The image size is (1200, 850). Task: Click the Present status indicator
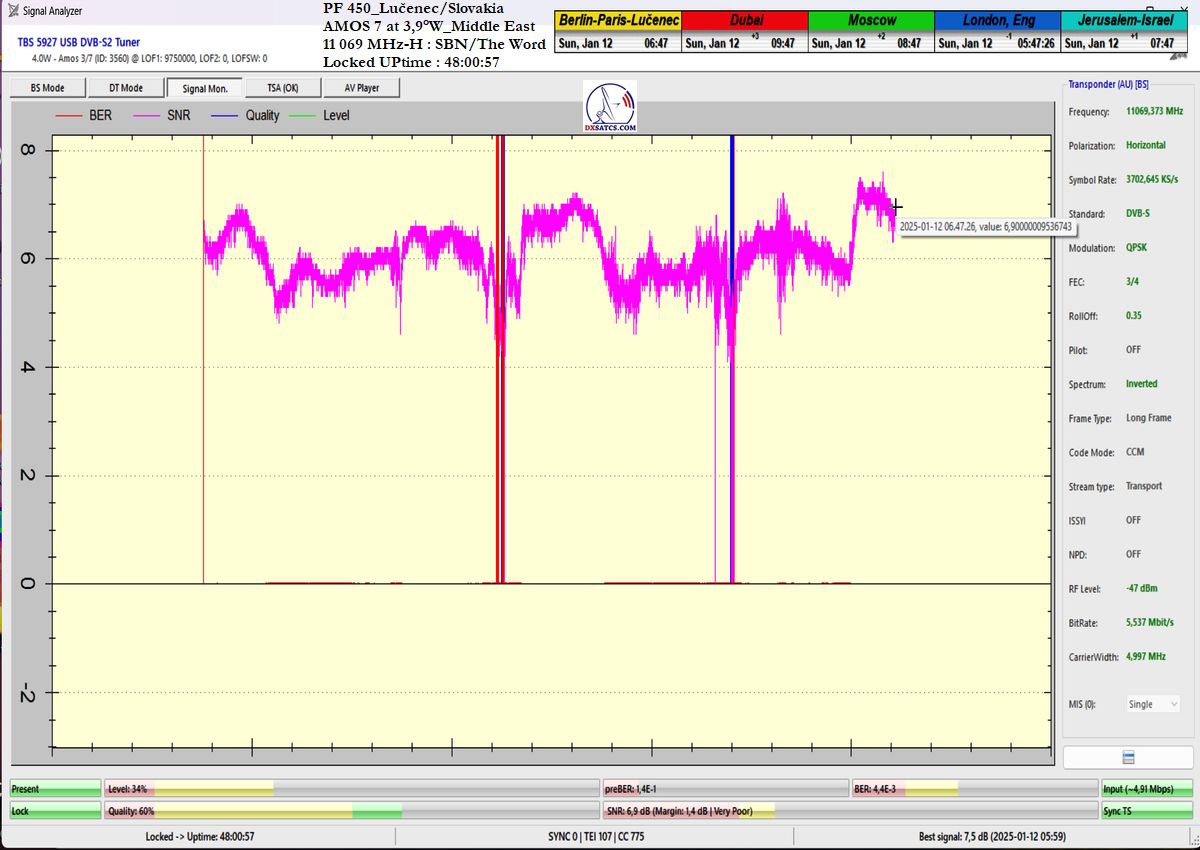coord(55,789)
